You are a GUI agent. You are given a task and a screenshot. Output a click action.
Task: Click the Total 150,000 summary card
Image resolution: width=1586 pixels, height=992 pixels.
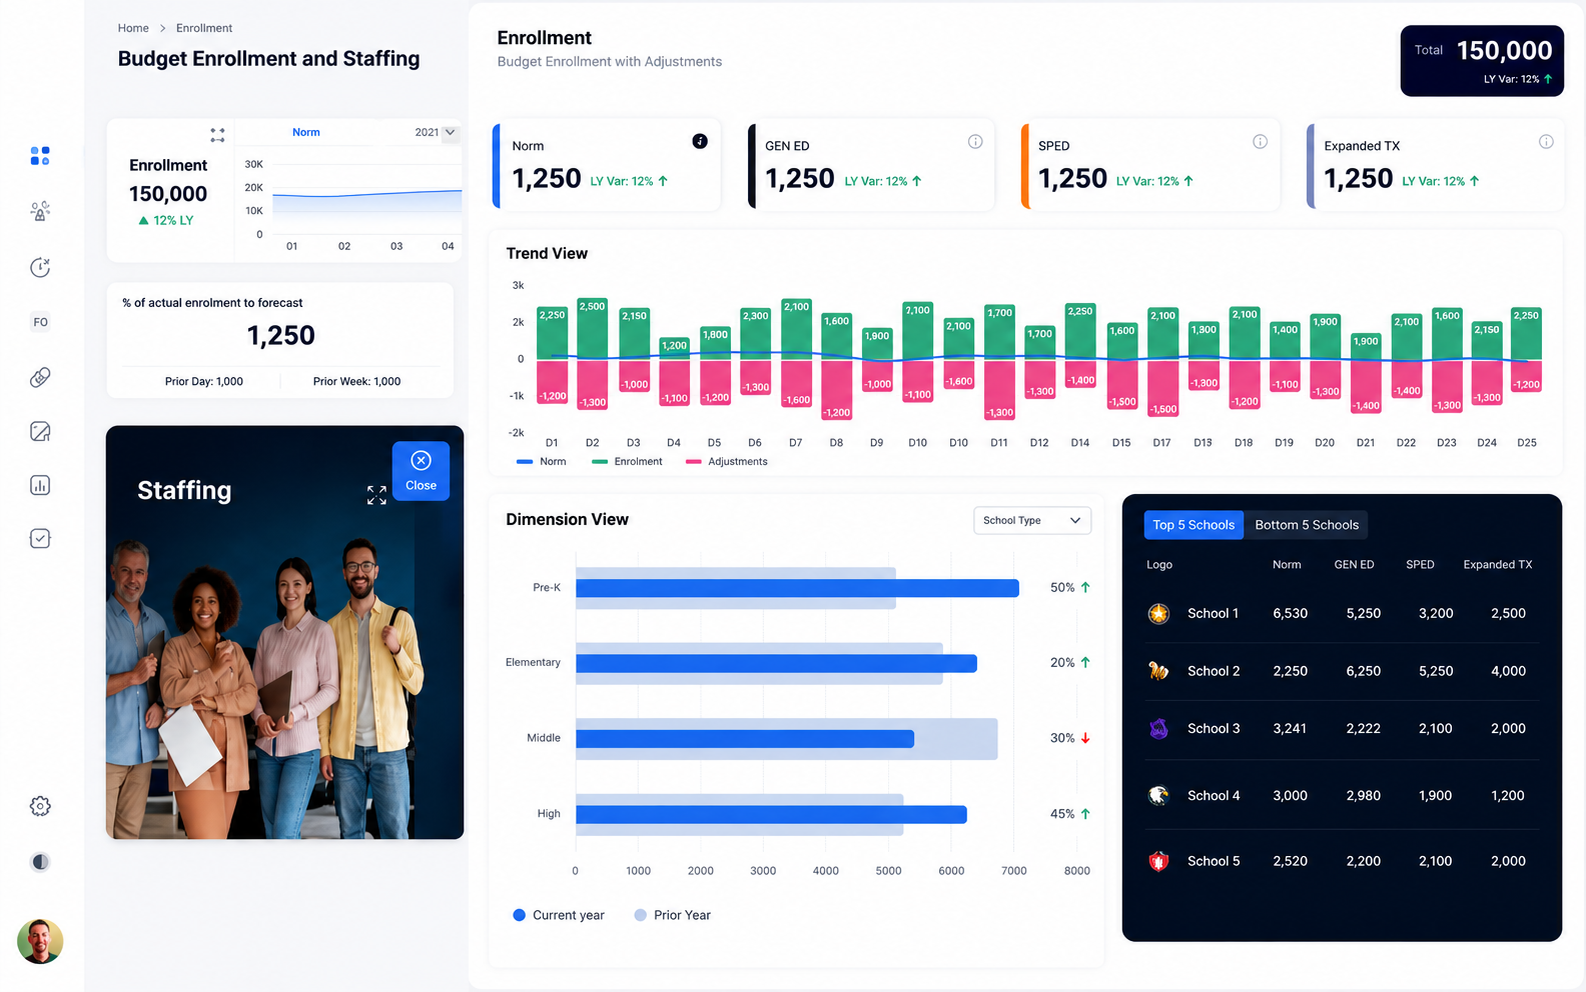pyautogui.click(x=1482, y=61)
